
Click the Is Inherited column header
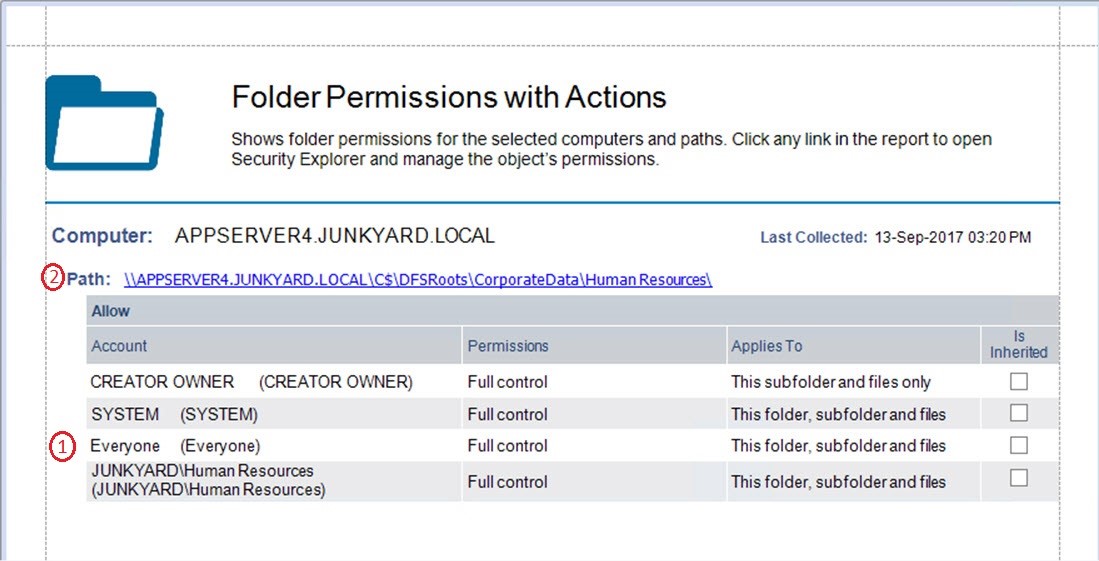(1018, 344)
